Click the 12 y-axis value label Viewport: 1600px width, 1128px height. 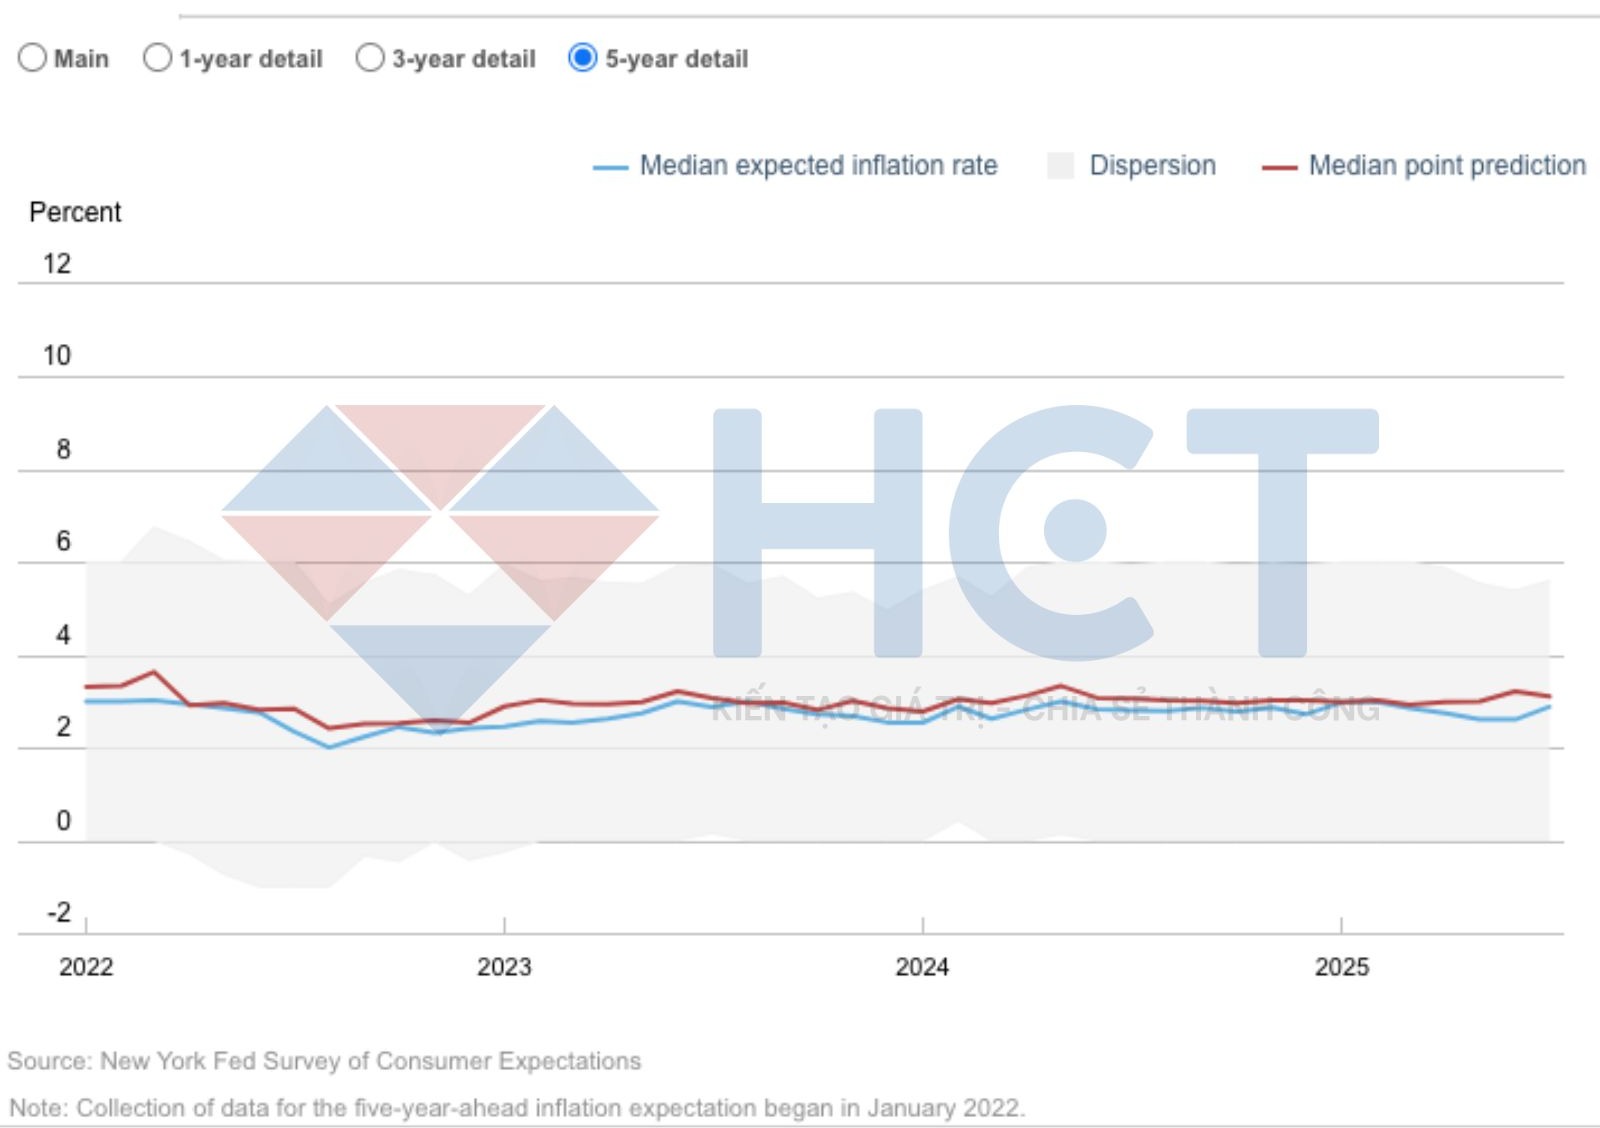[x=57, y=264]
